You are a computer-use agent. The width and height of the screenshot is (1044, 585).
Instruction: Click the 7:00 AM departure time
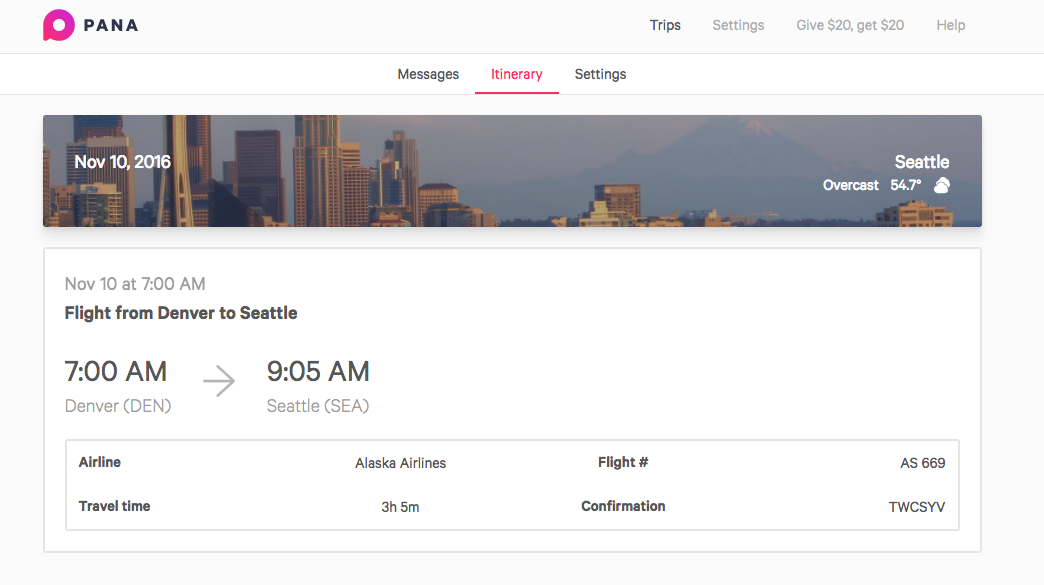pyautogui.click(x=116, y=371)
